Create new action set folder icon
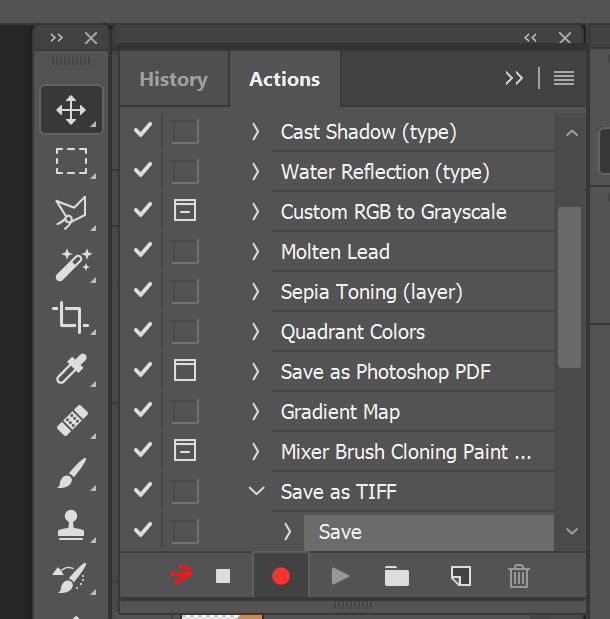 click(397, 576)
